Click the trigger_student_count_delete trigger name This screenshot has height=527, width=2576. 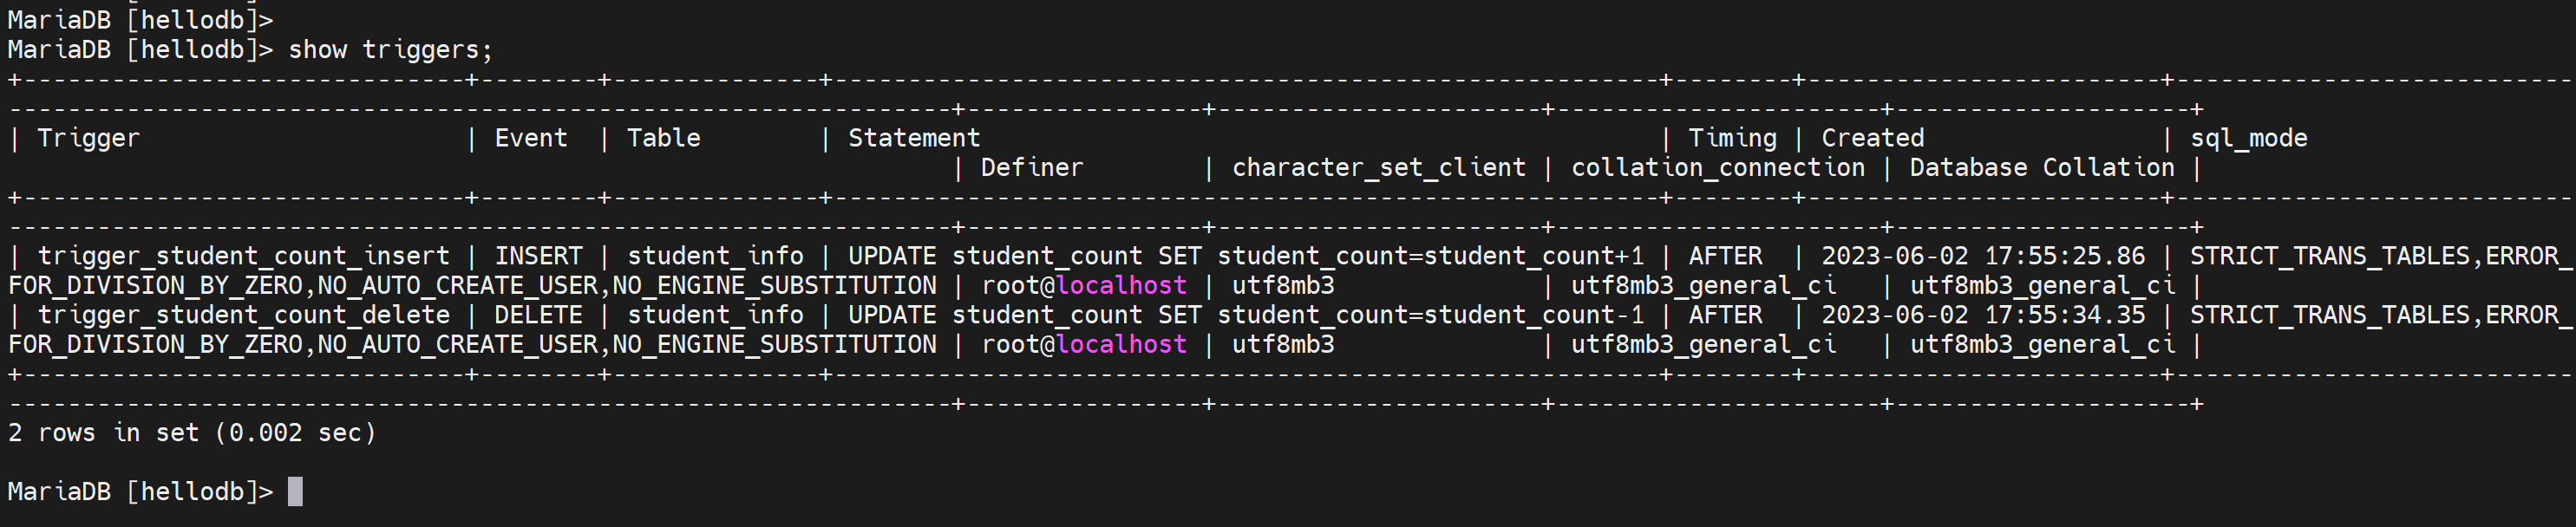point(243,315)
